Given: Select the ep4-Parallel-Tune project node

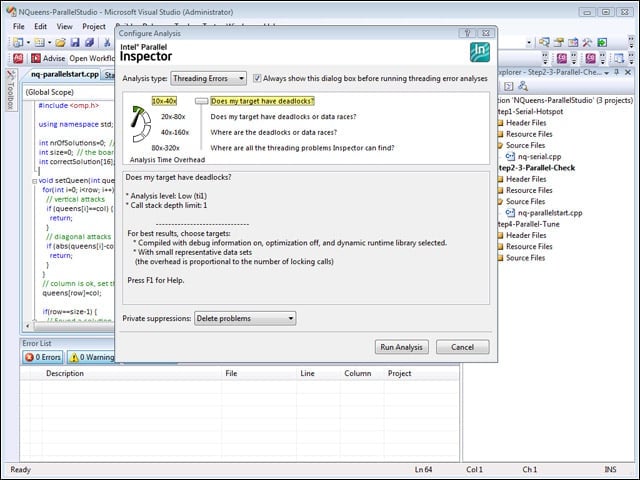Looking at the screenshot, I should click(x=529, y=224).
